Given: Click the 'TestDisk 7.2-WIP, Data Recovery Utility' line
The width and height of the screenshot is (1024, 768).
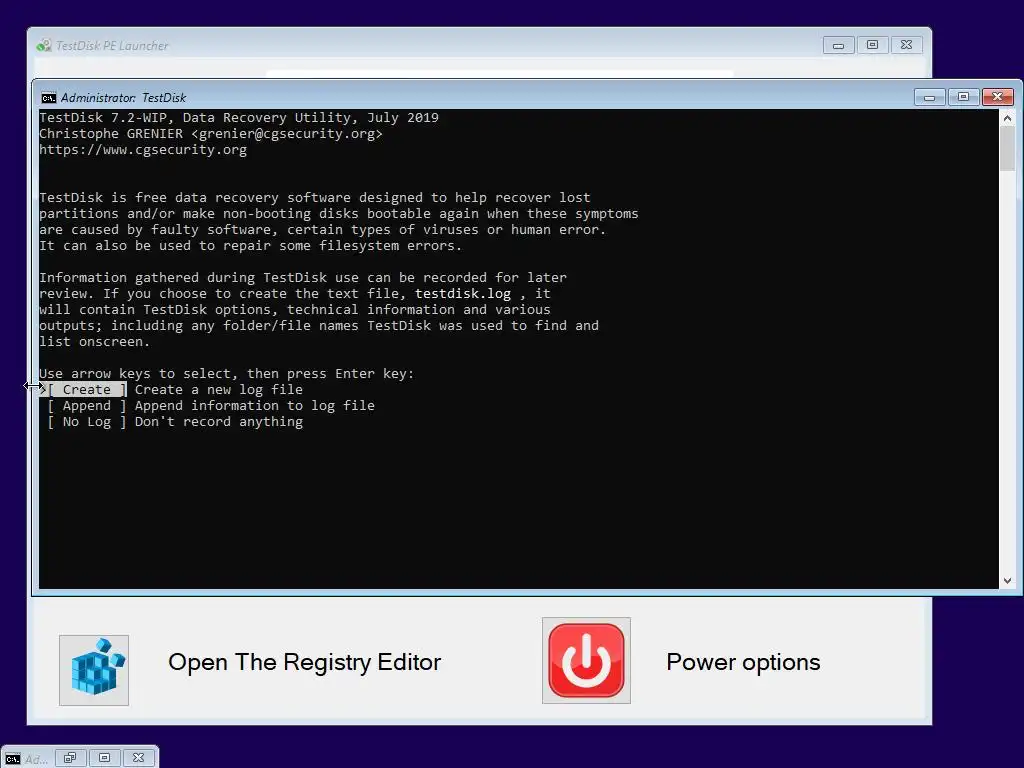Looking at the screenshot, I should pos(239,118).
